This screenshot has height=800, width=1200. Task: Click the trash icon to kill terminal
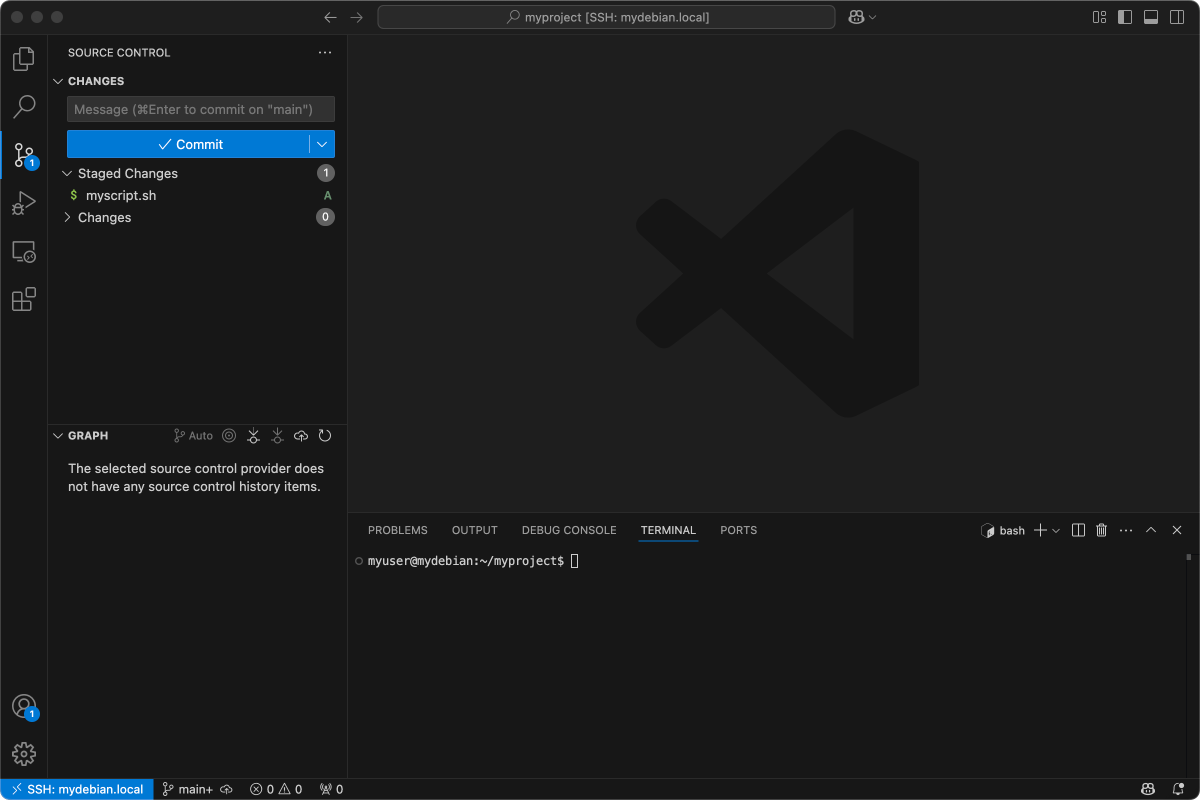pyautogui.click(x=1102, y=530)
